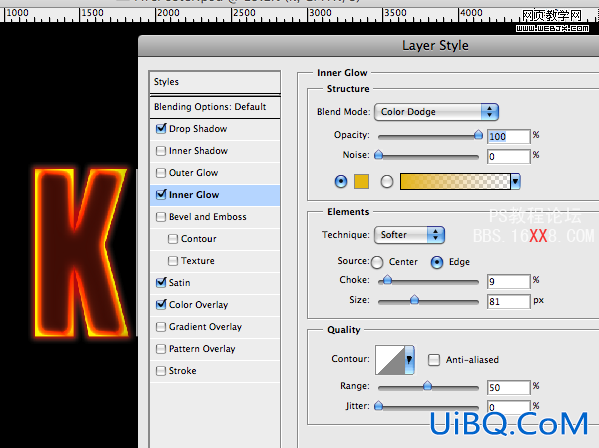Click the Size value input field

(508, 301)
